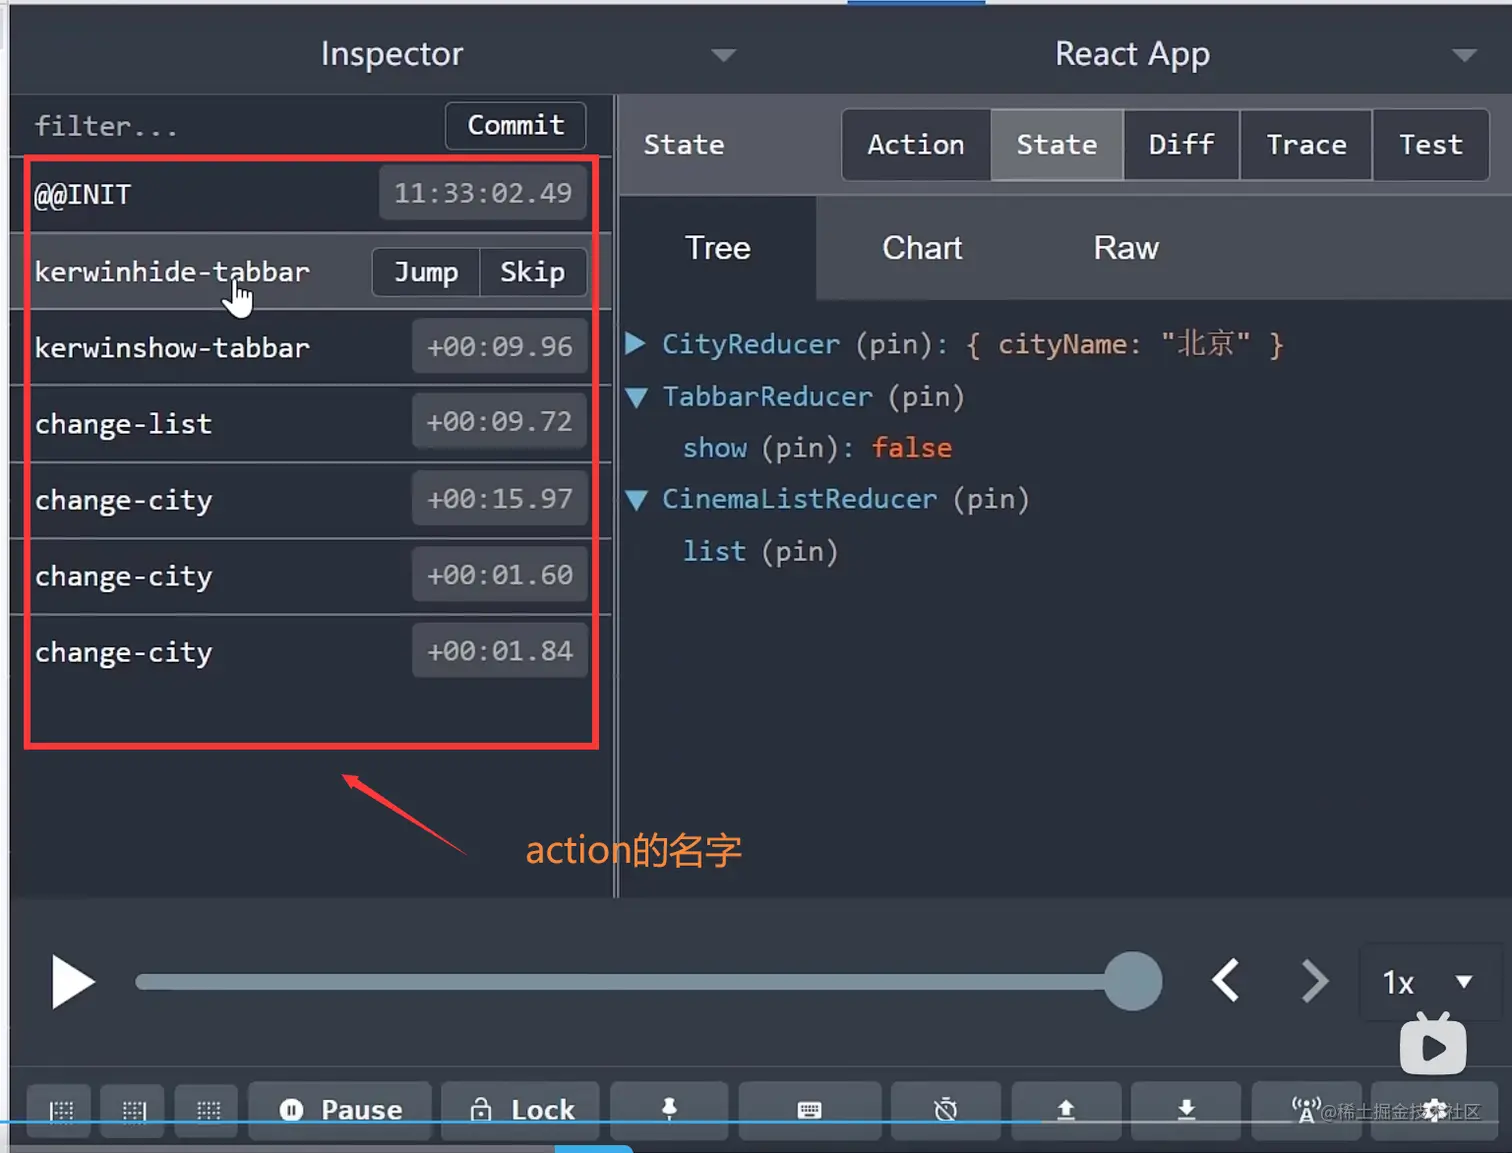Step to the previous action arrow
Screen dimensions: 1512x1153
tap(1226, 981)
